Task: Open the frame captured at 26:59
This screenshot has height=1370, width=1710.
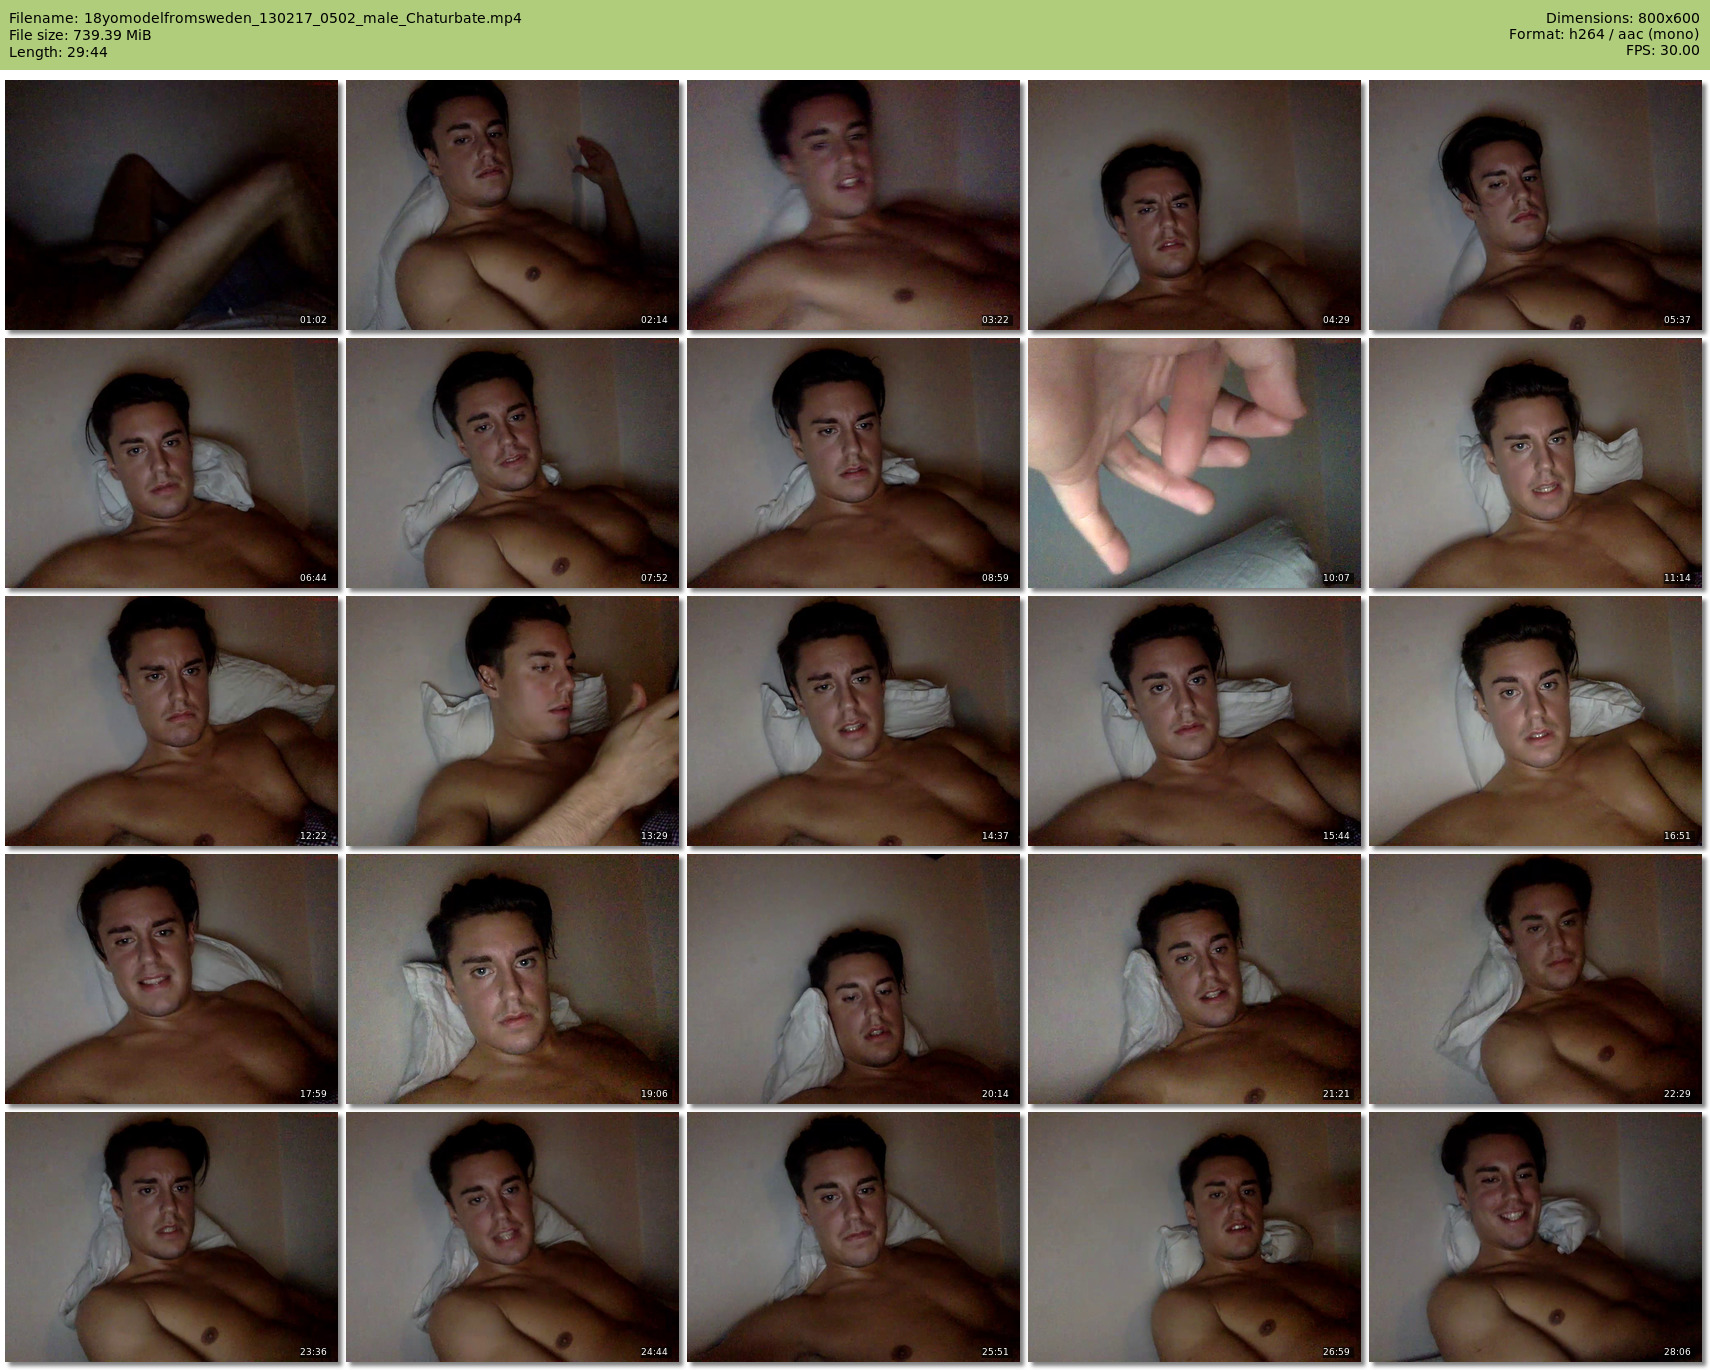Action: point(1194,1237)
